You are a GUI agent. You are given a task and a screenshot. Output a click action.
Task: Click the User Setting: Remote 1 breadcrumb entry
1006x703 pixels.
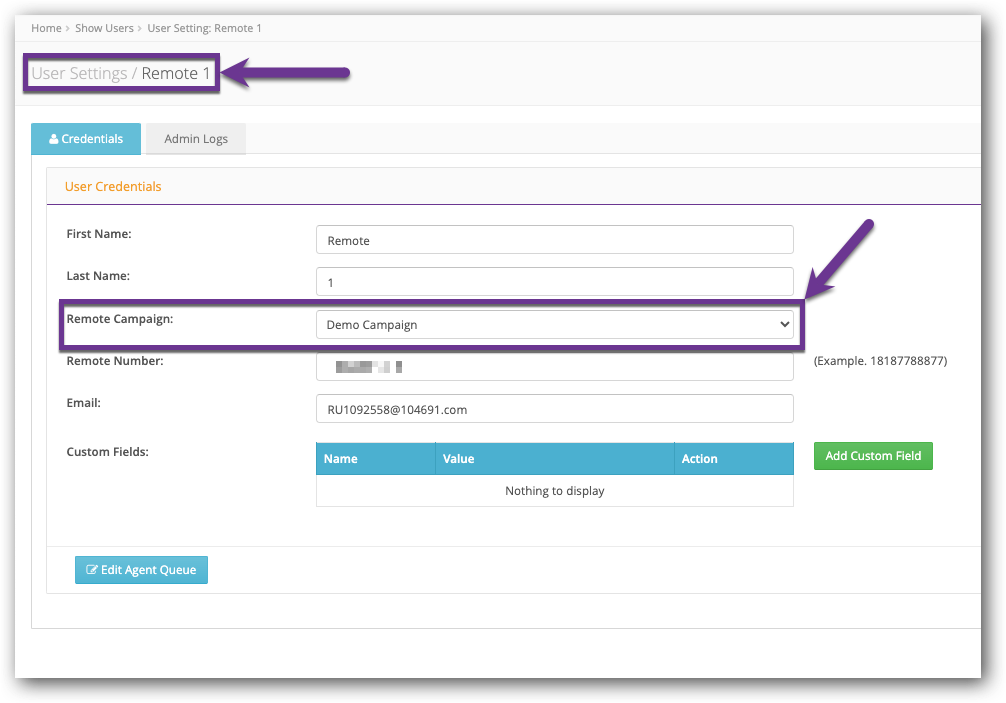tap(204, 28)
